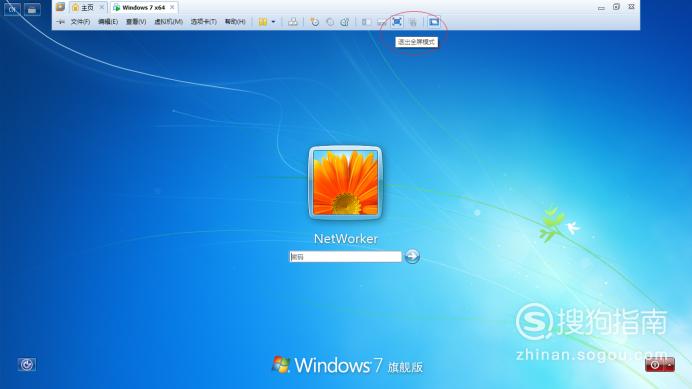Click the pin toolbar icon left of File menu
The width and height of the screenshot is (692, 389).
click(x=60, y=22)
